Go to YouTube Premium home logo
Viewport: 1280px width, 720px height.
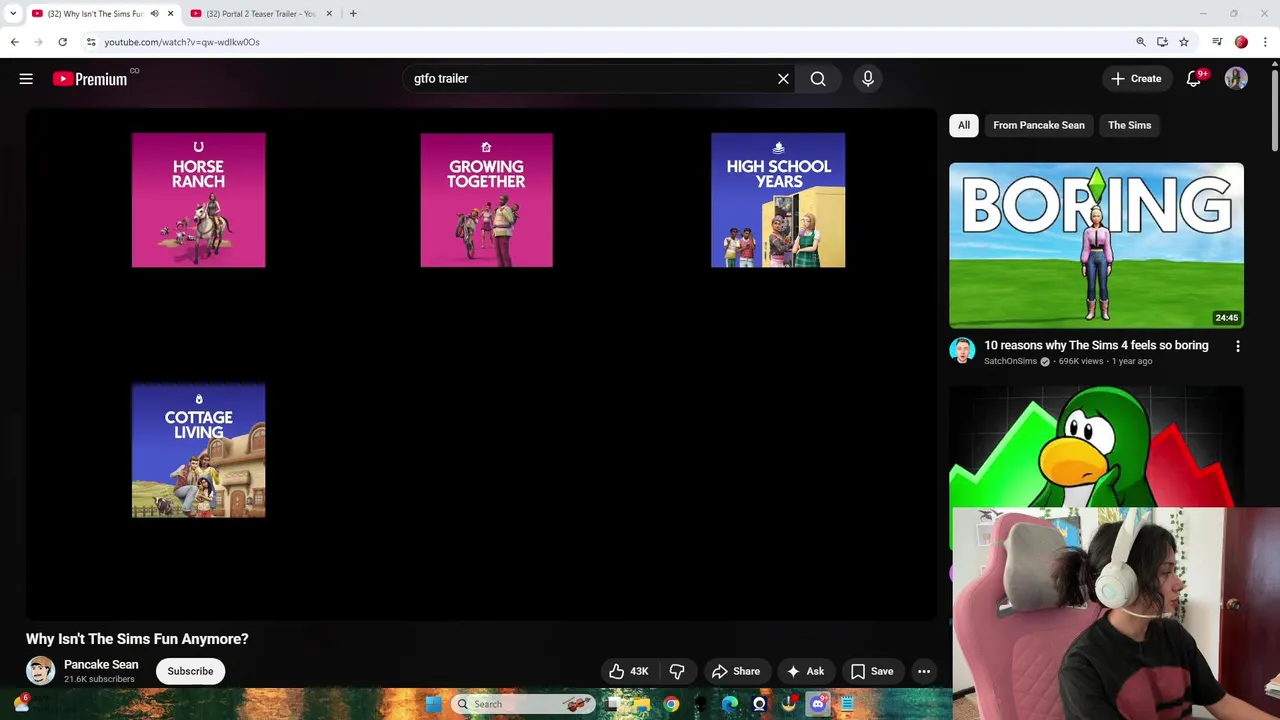pyautogui.click(x=90, y=79)
